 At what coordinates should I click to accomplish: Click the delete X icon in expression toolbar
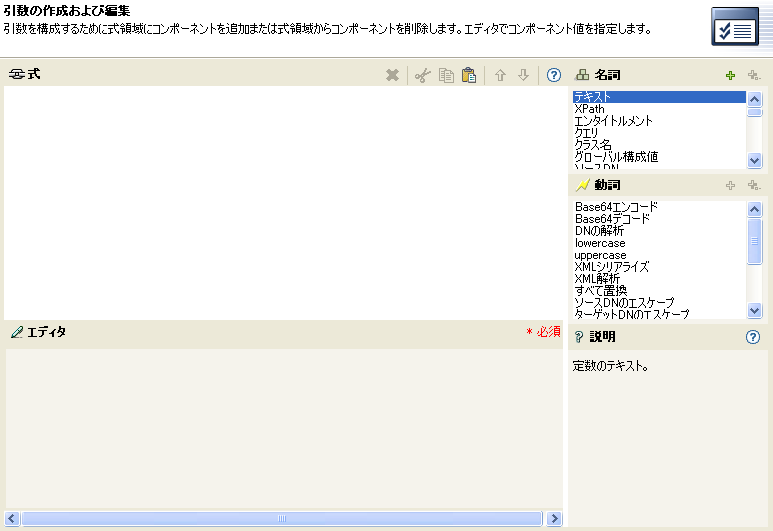click(x=392, y=75)
